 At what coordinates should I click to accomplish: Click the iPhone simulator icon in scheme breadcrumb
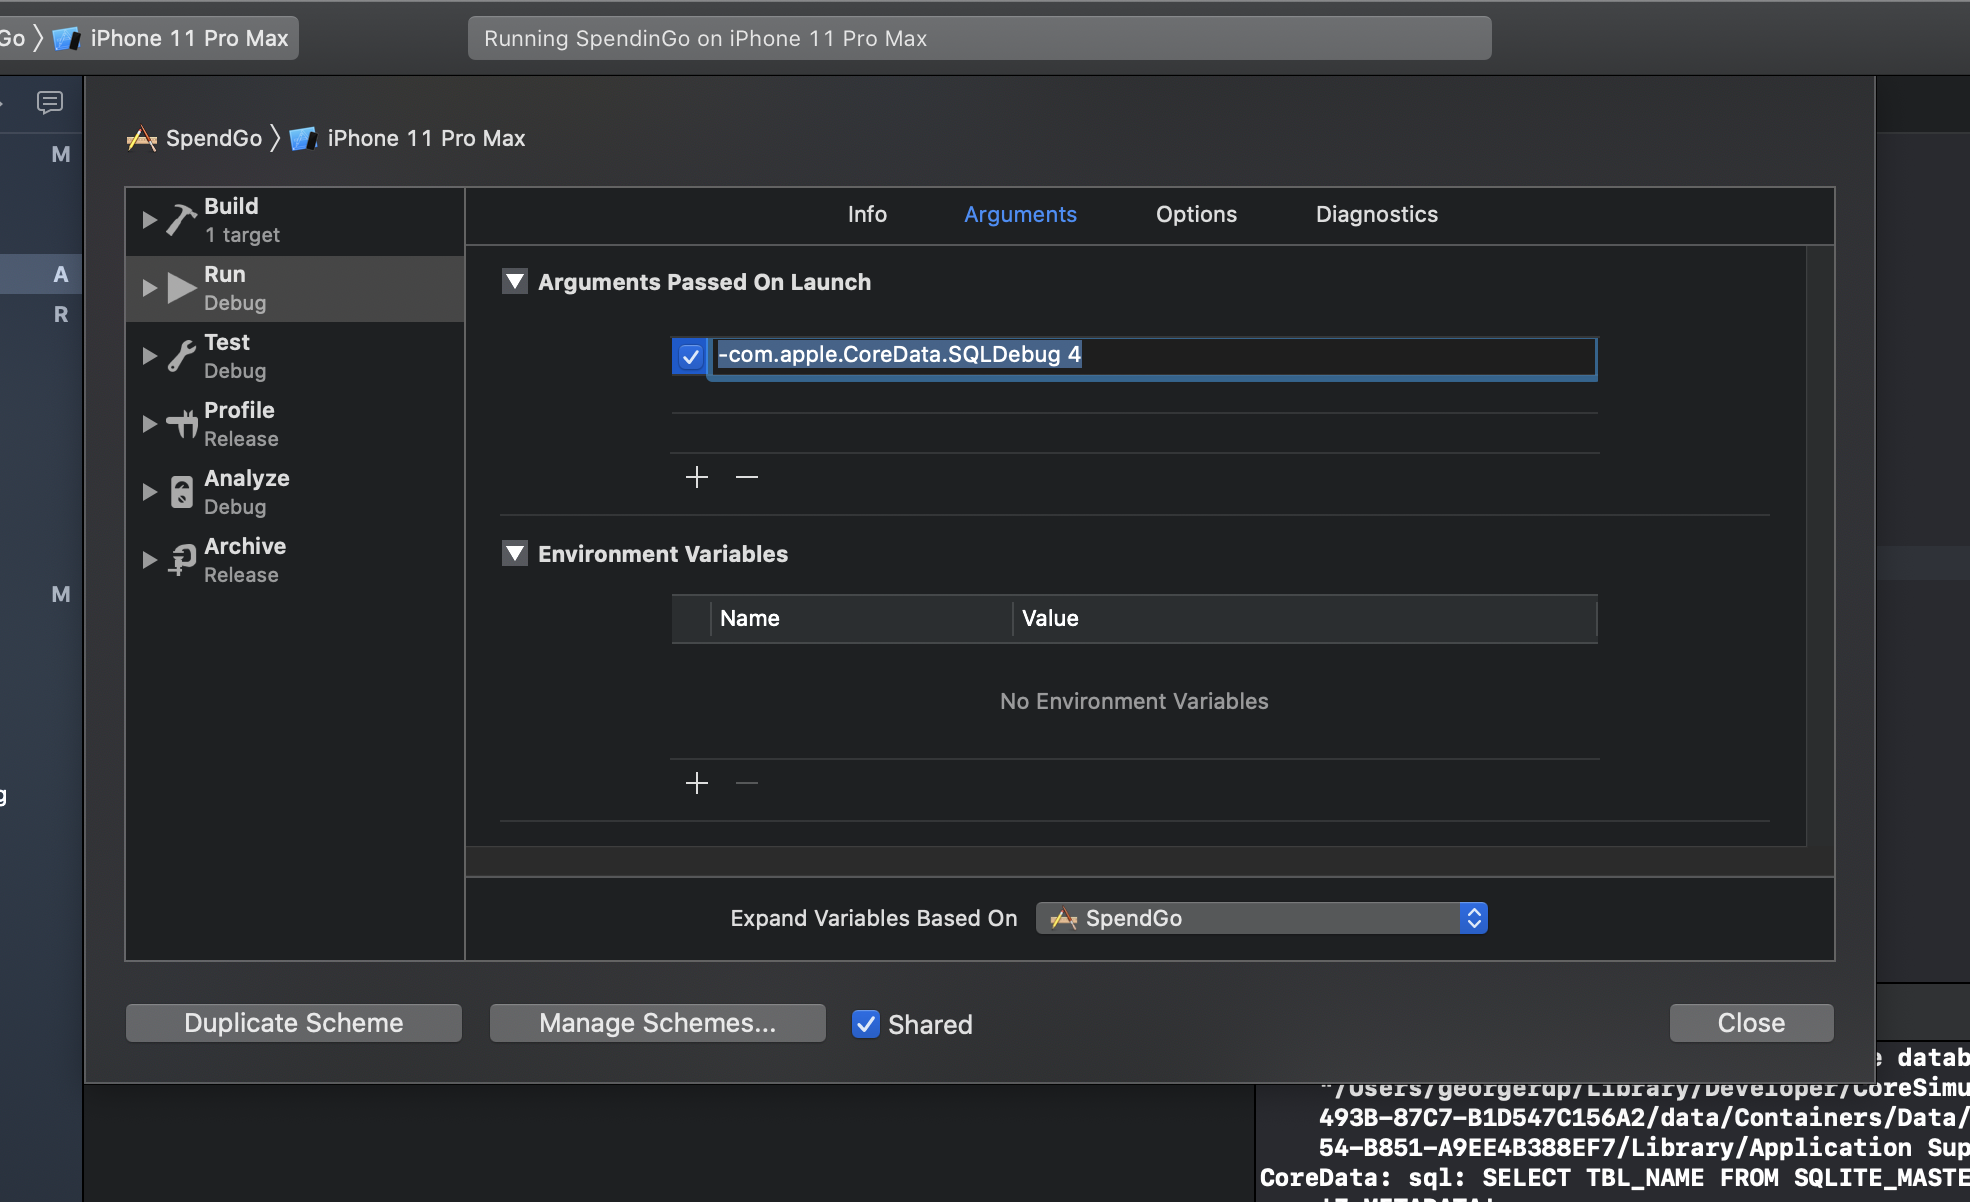click(x=303, y=138)
